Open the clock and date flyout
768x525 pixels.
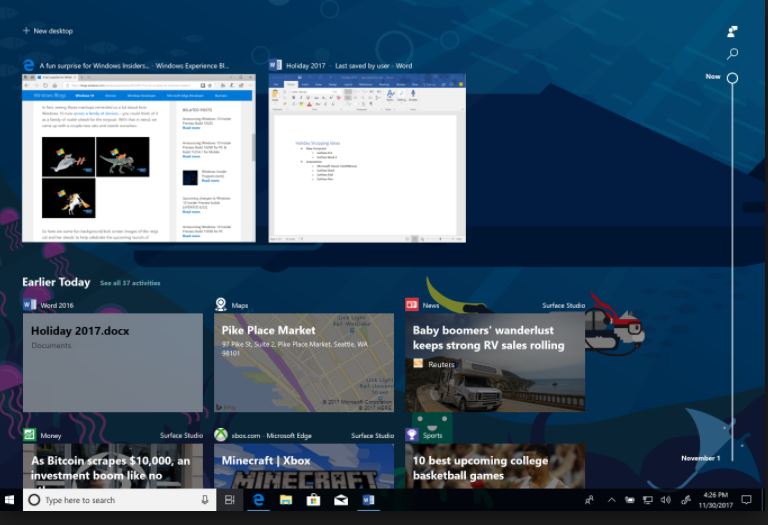pyautogui.click(x=716, y=500)
